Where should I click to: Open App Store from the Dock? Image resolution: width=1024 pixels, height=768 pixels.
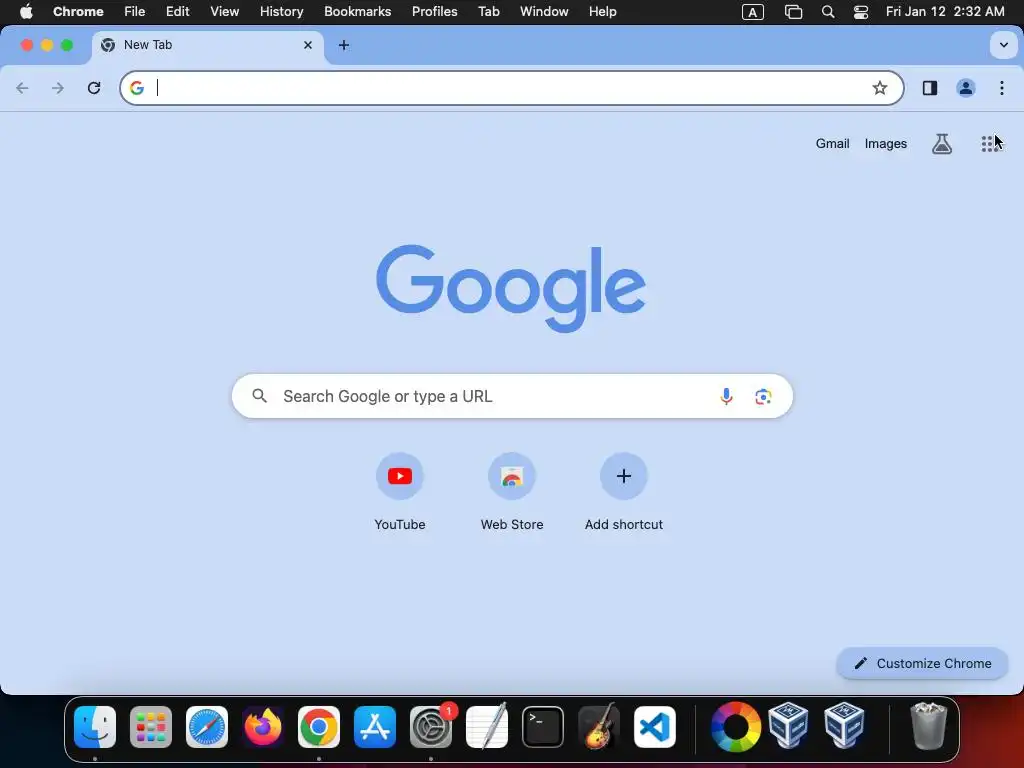pos(375,727)
